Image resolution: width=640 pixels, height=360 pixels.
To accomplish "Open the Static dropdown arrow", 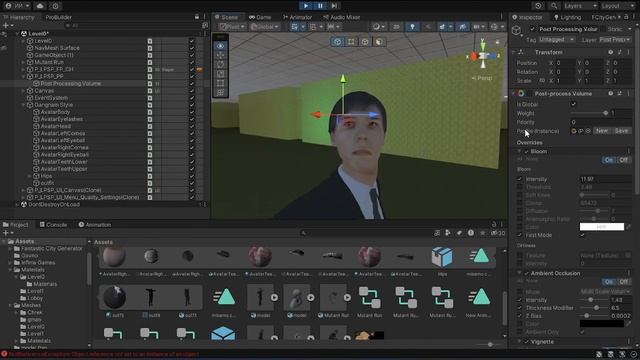I will click(629, 29).
